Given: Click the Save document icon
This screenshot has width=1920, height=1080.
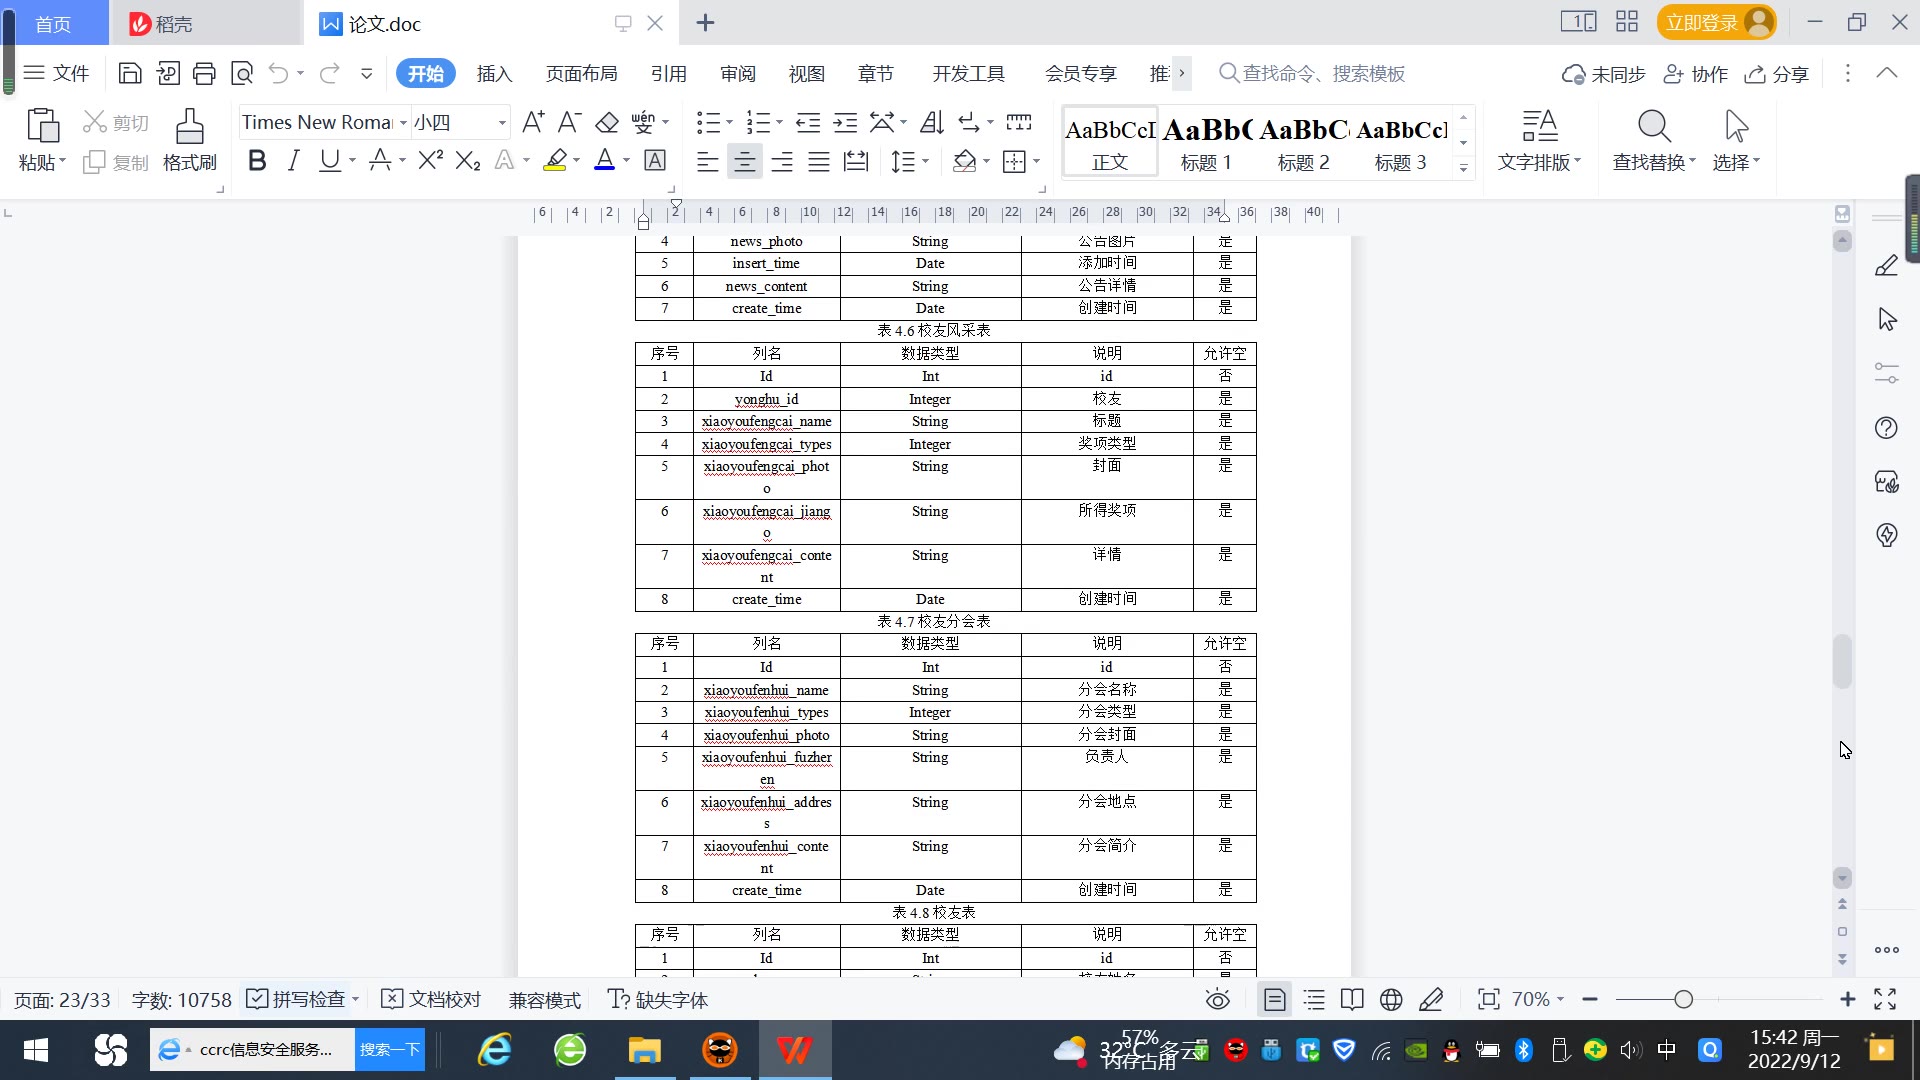Looking at the screenshot, I should click(129, 73).
